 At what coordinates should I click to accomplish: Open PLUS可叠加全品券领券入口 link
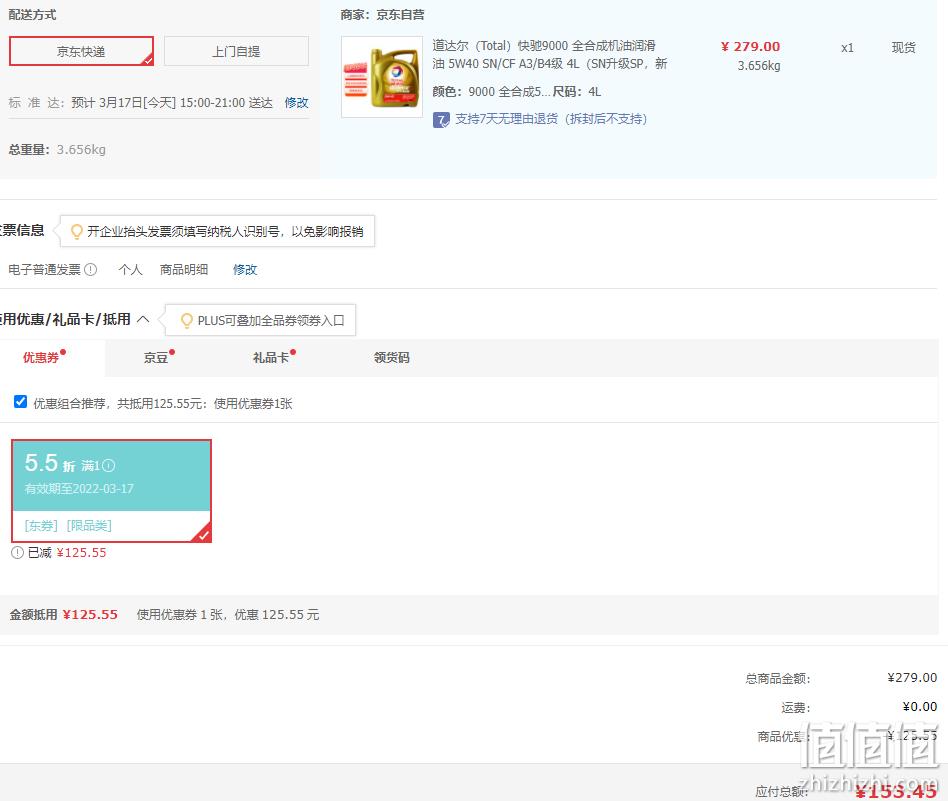(271, 320)
